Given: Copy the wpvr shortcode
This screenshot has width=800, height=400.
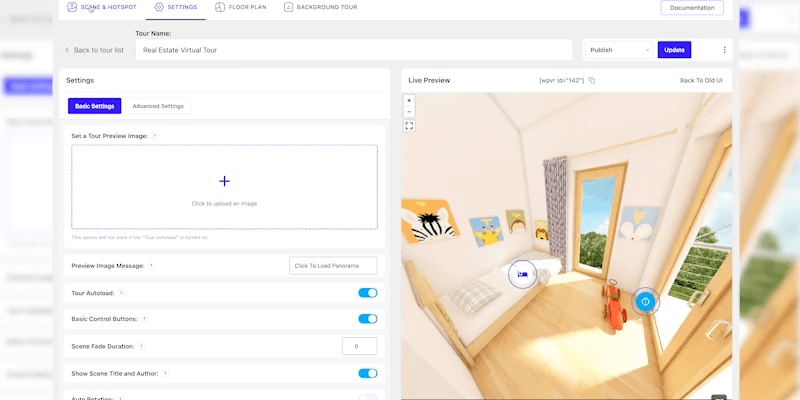Looking at the screenshot, I should 592,81.
